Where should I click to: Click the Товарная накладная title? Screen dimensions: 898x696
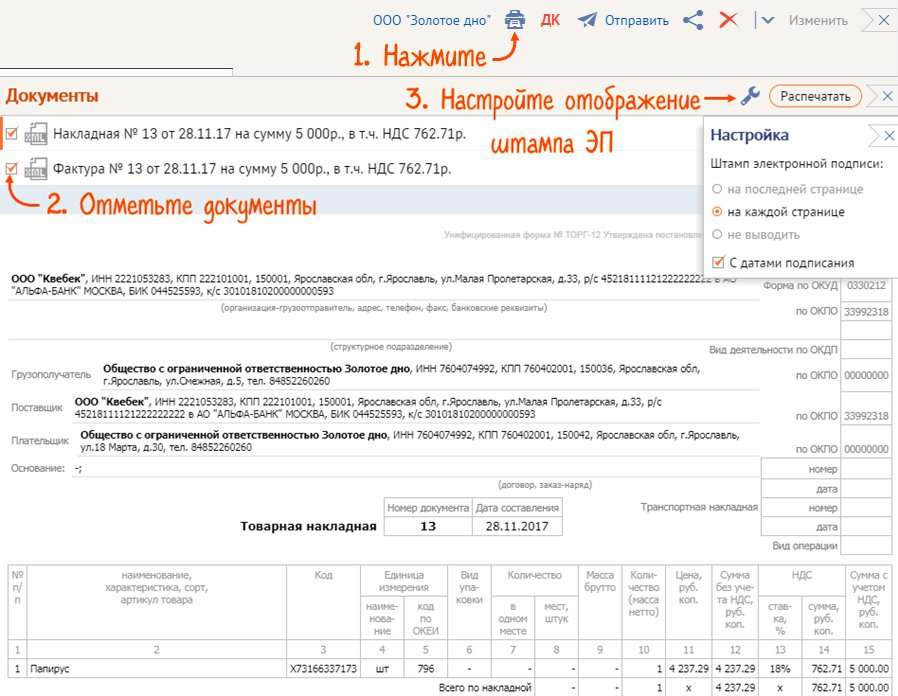coord(308,526)
